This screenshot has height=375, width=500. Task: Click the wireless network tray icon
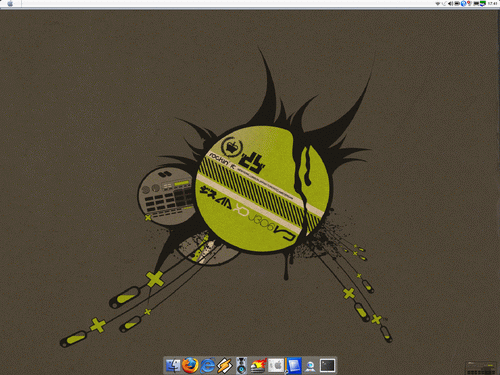438,3
